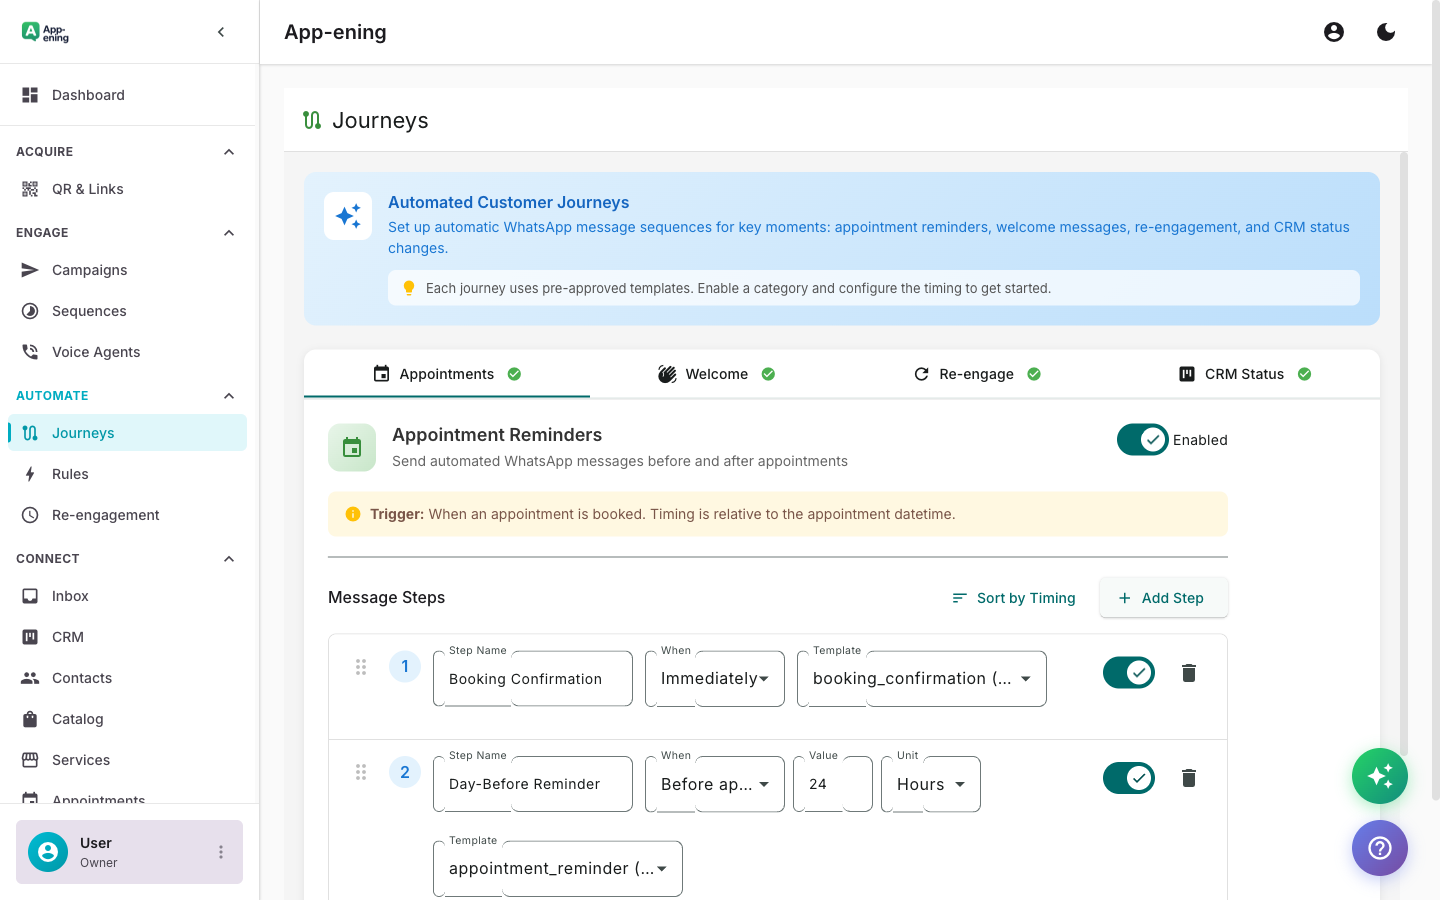Disable the Appointment Reminders journey
Image resolution: width=1440 pixels, height=900 pixels.
click(x=1142, y=439)
